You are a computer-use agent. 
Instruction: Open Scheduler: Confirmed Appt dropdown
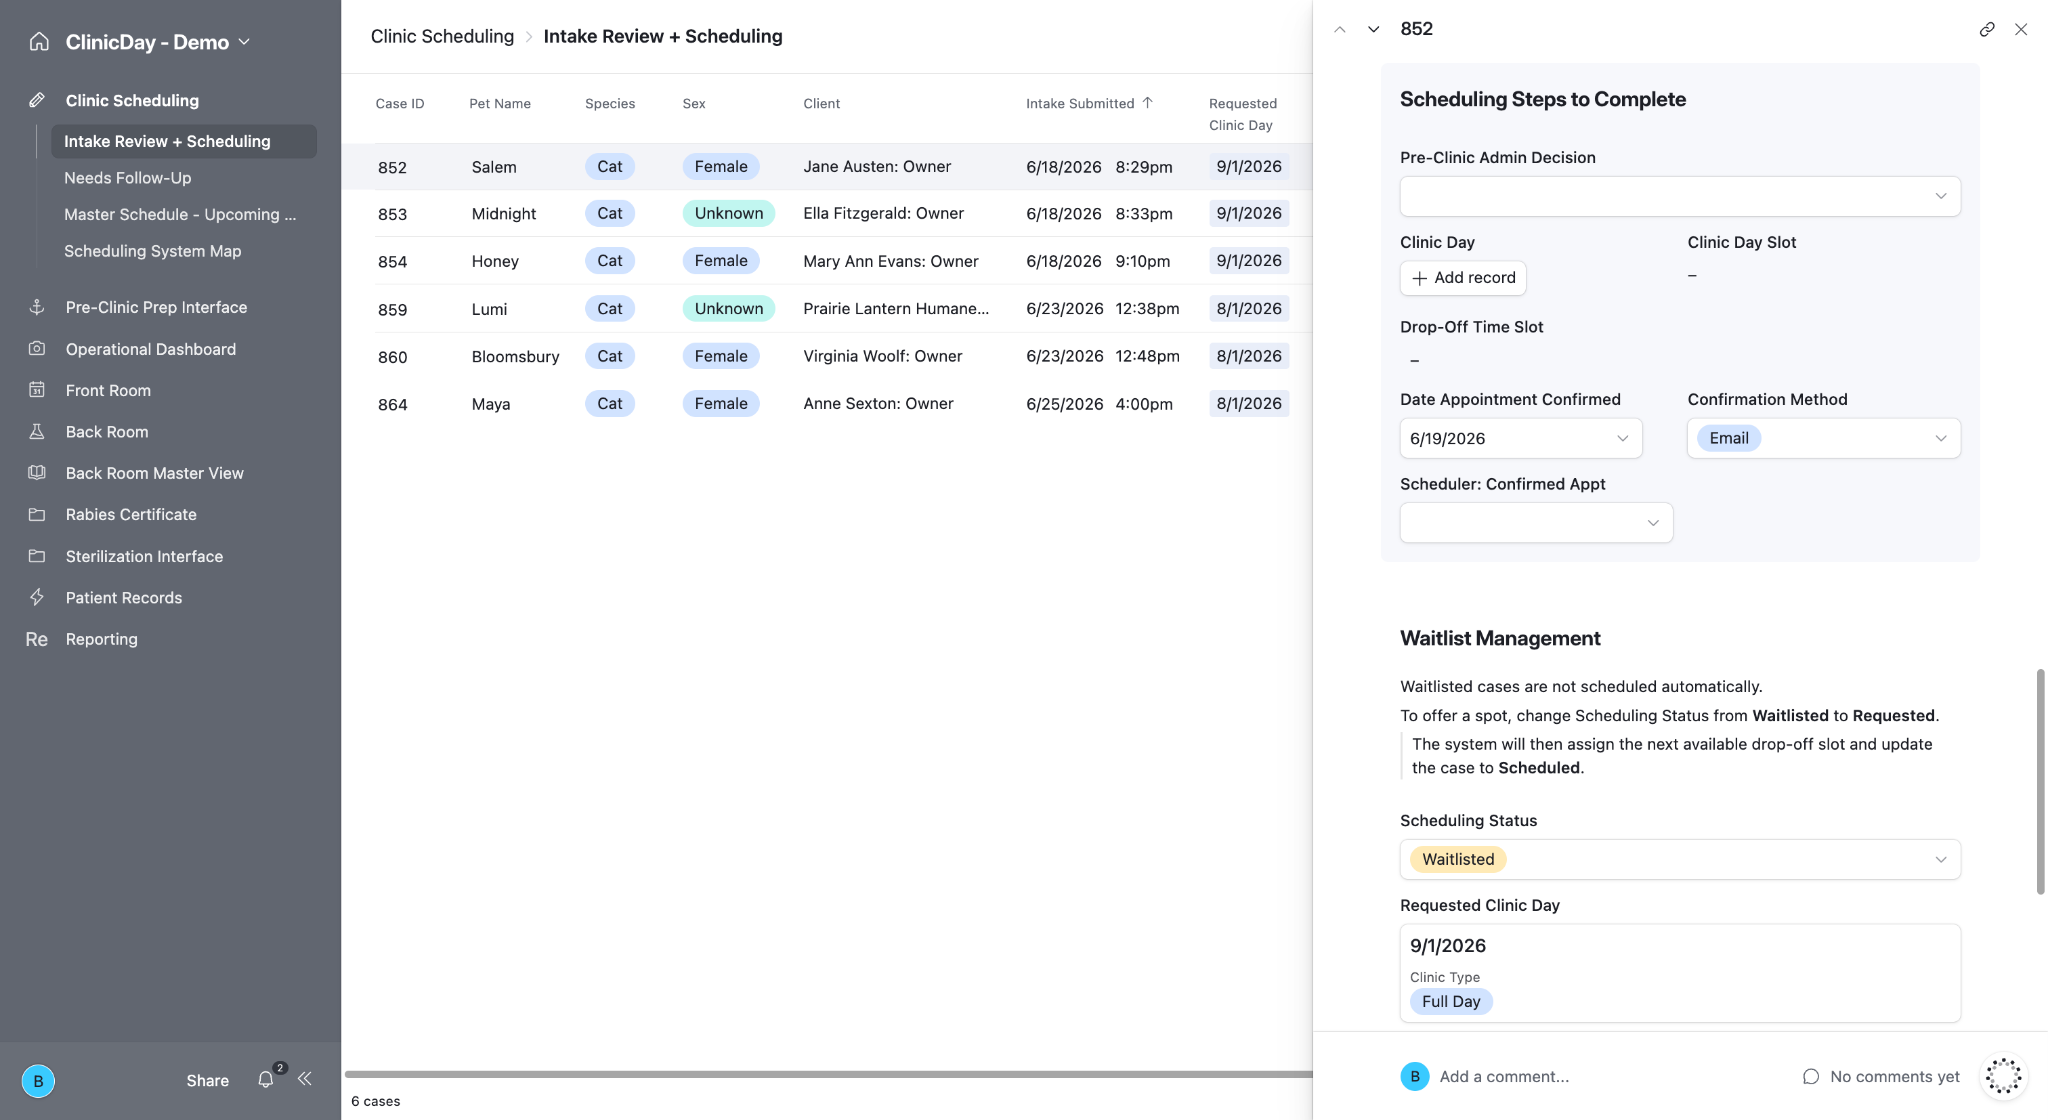coord(1536,523)
